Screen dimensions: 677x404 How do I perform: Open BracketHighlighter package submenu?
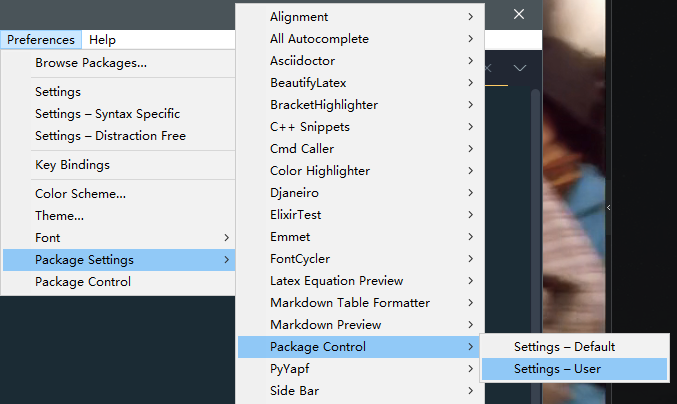323,105
